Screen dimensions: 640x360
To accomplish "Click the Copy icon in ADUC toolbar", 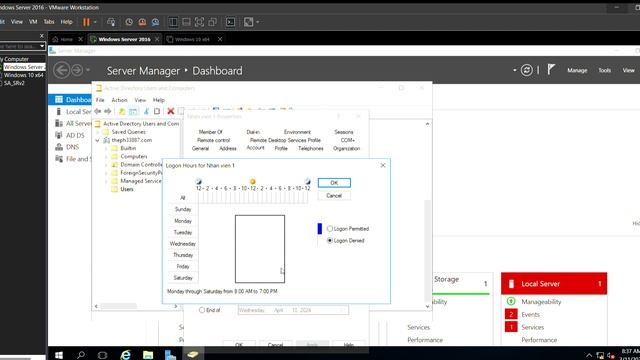I will tap(157, 111).
